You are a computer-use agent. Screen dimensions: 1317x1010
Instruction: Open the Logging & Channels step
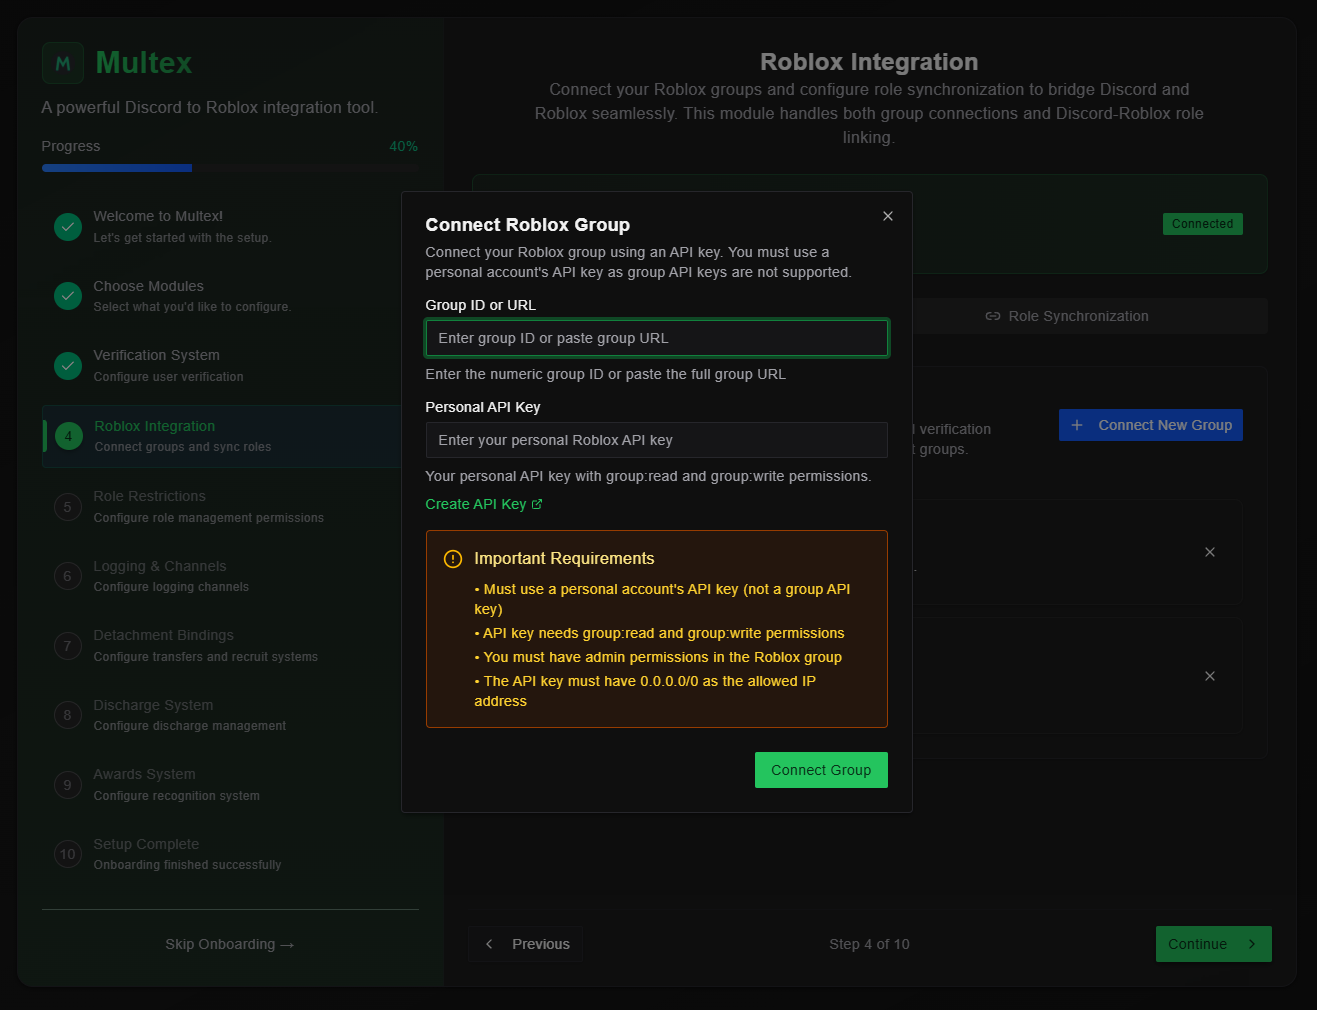tap(230, 576)
